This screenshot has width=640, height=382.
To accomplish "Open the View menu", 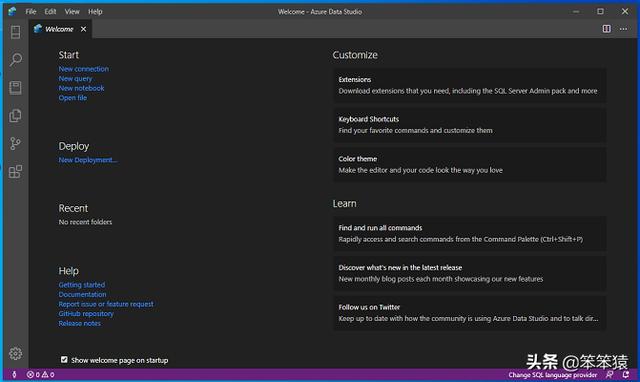I will point(72,11).
